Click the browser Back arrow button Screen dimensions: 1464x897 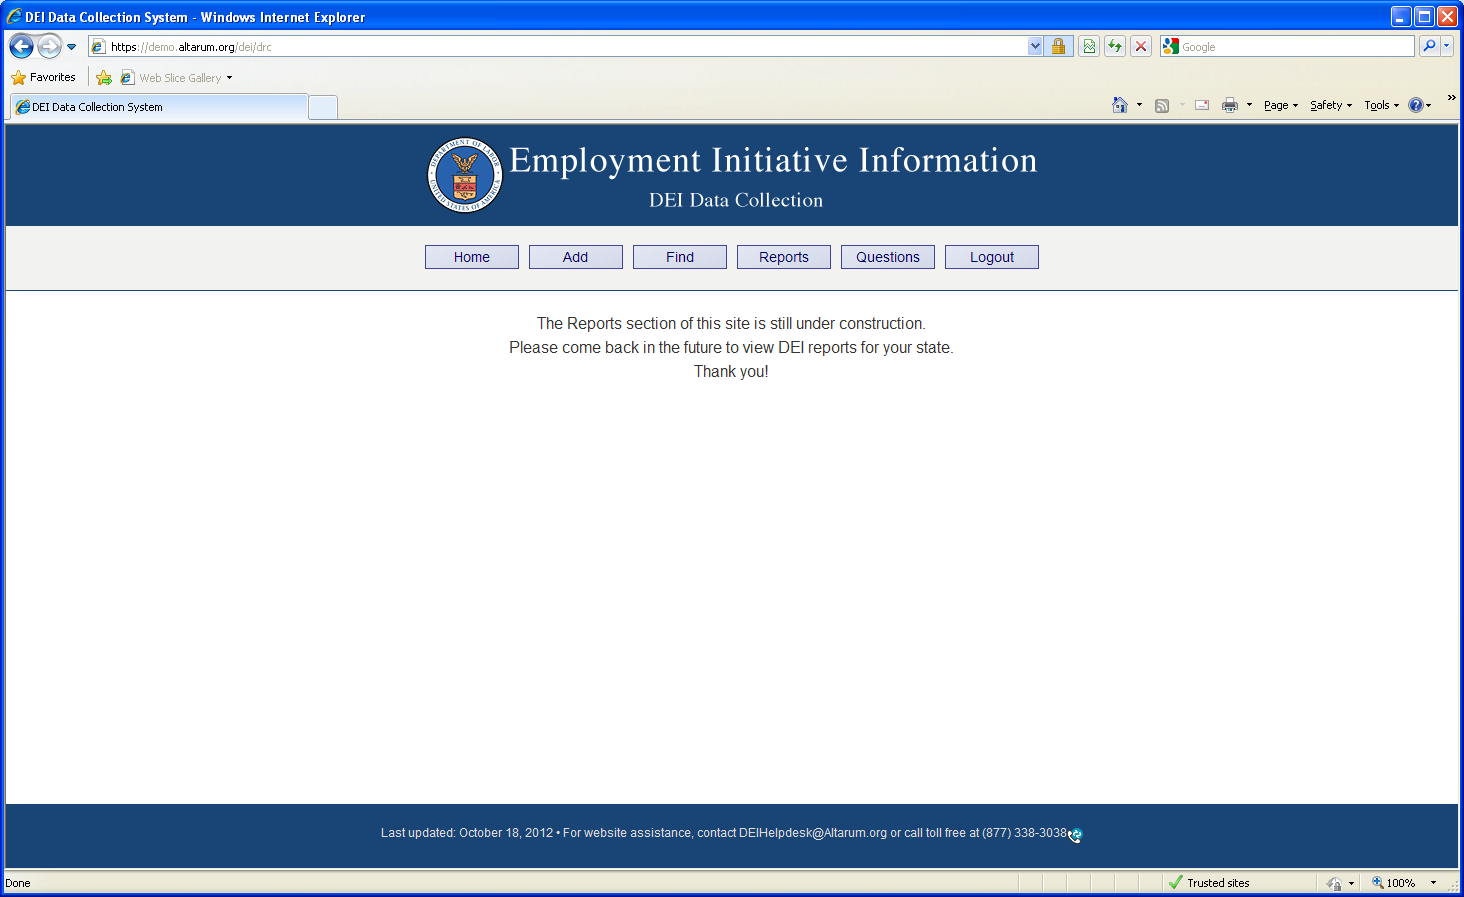click(22, 46)
